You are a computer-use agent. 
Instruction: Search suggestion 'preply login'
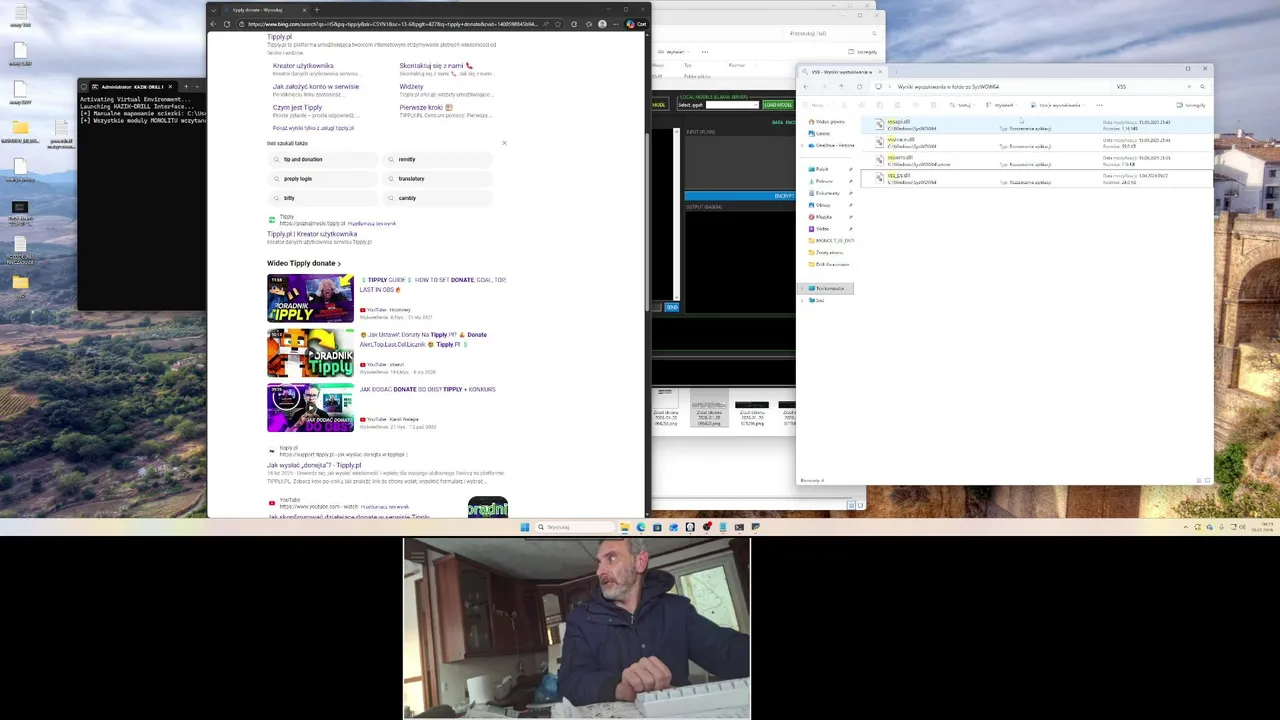click(324, 179)
